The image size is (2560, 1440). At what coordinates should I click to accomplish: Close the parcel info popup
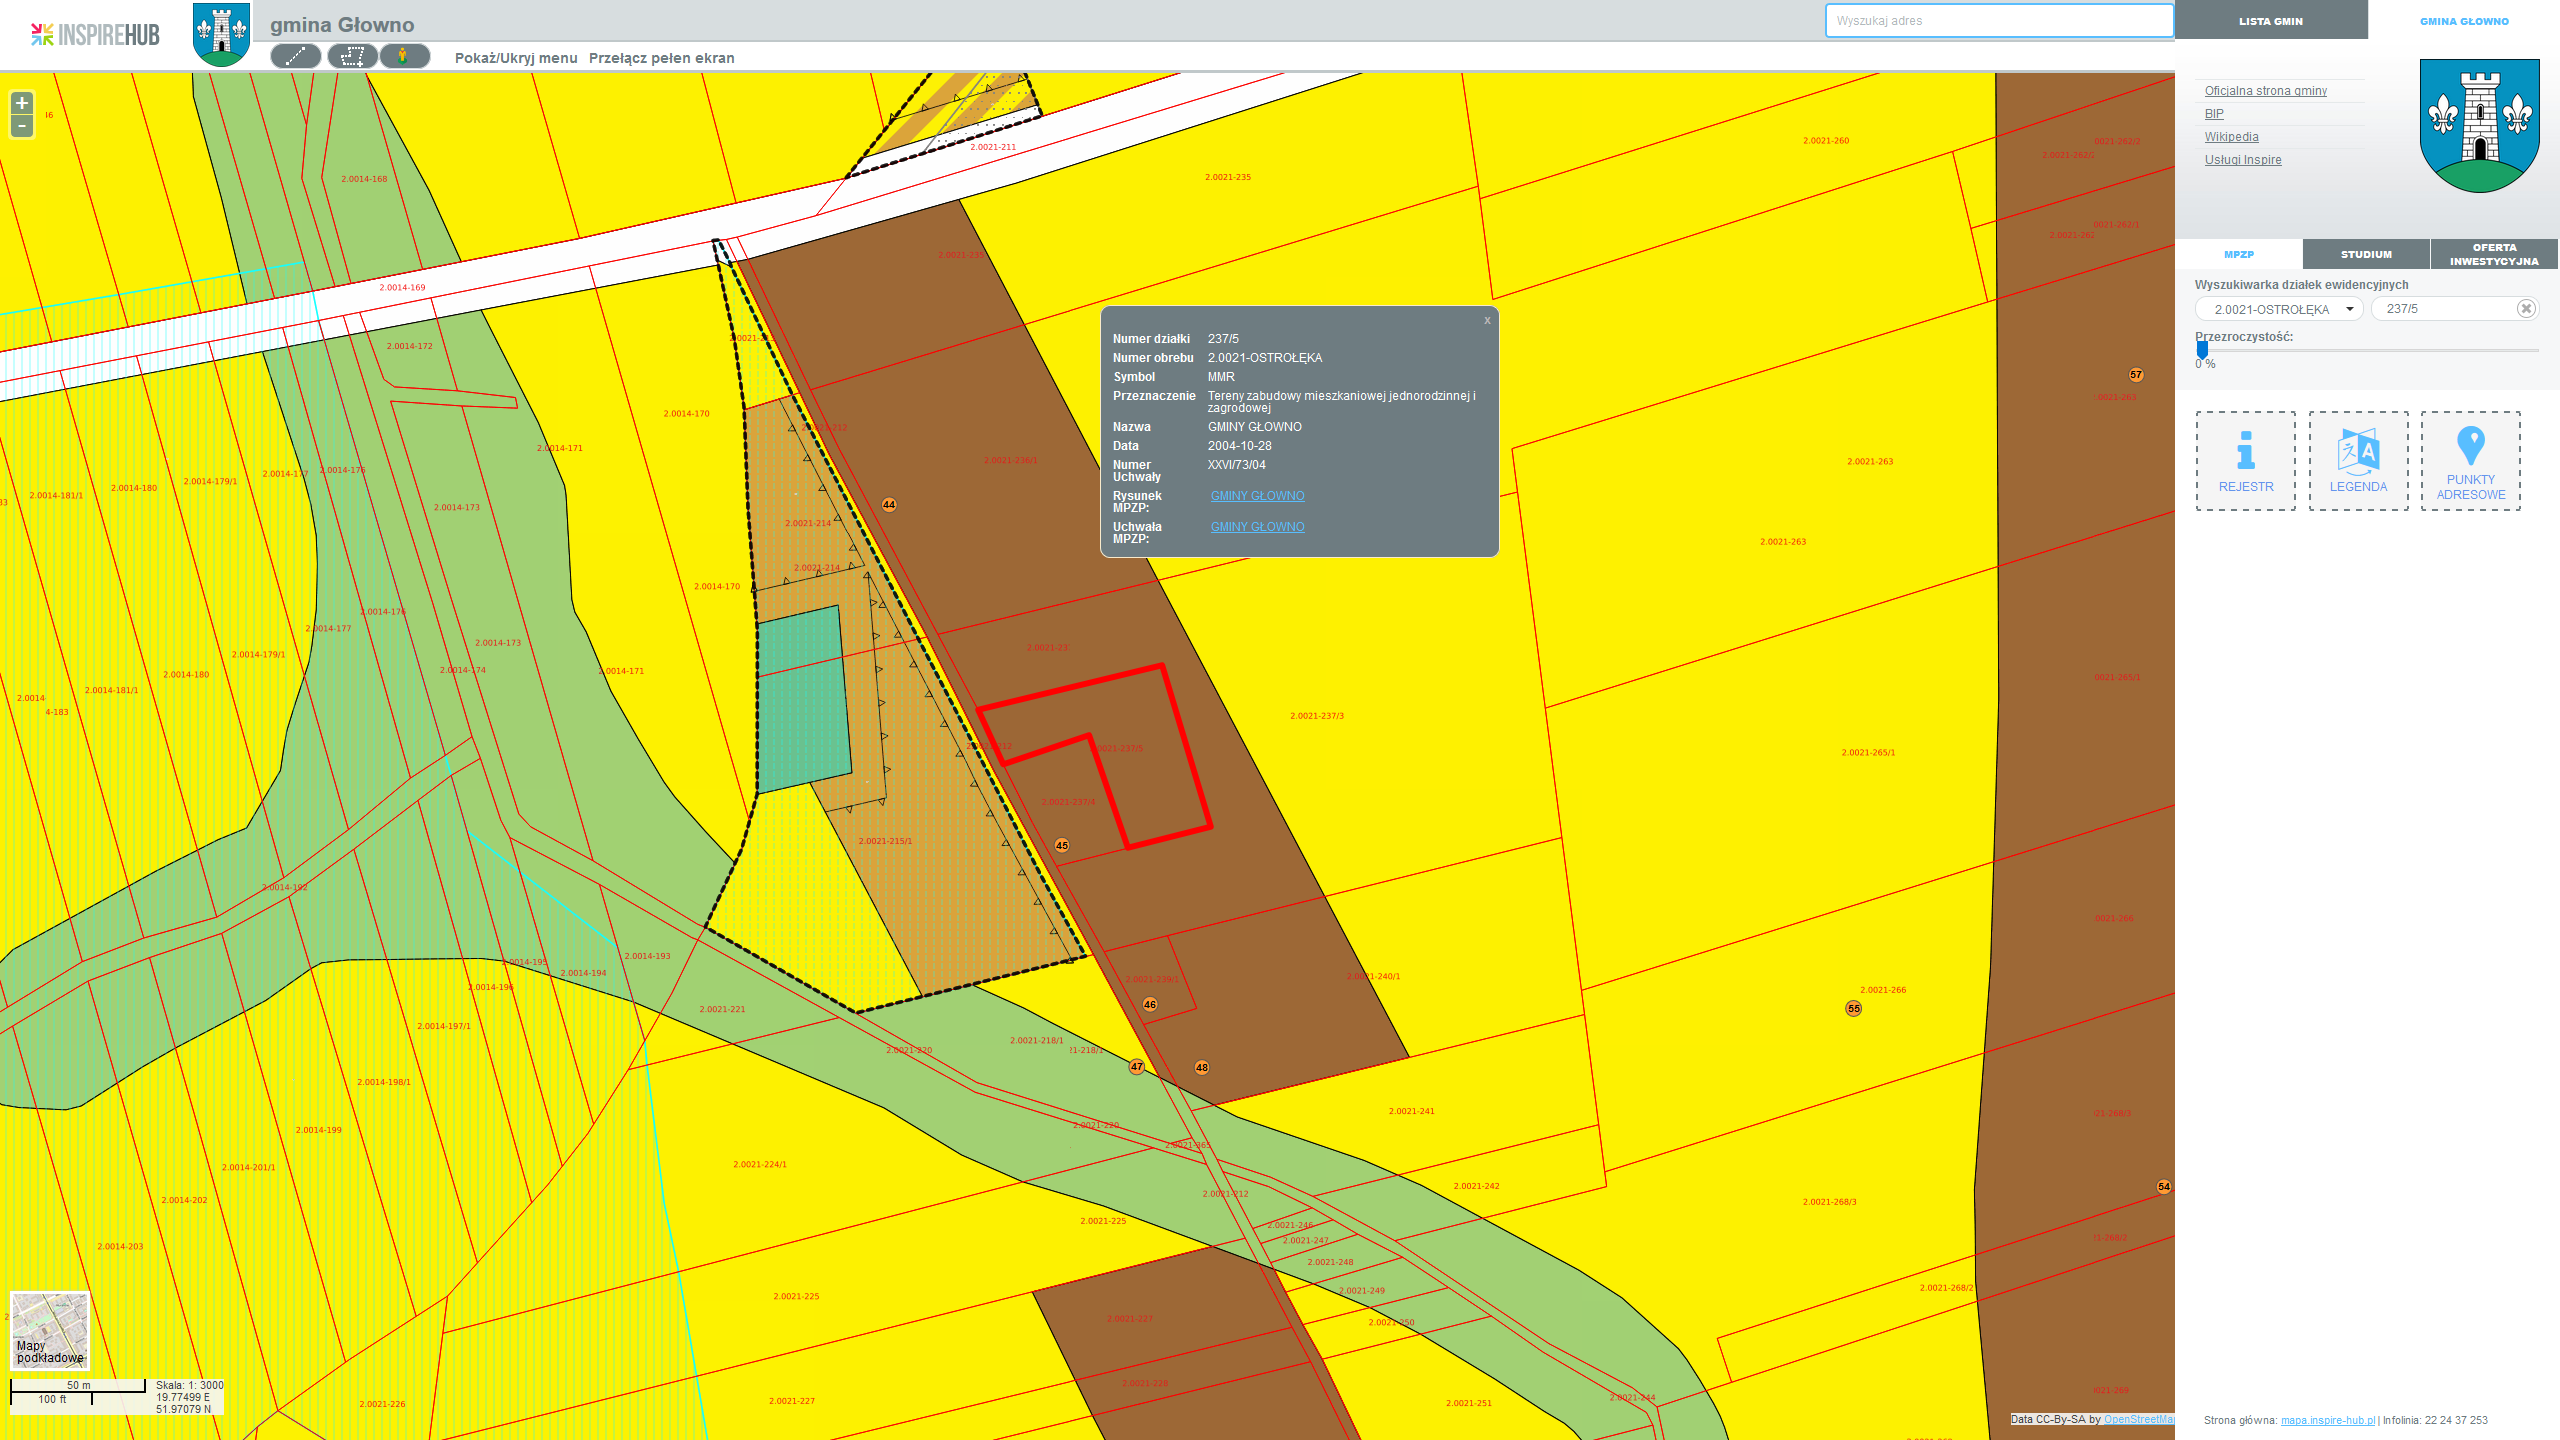[1487, 321]
